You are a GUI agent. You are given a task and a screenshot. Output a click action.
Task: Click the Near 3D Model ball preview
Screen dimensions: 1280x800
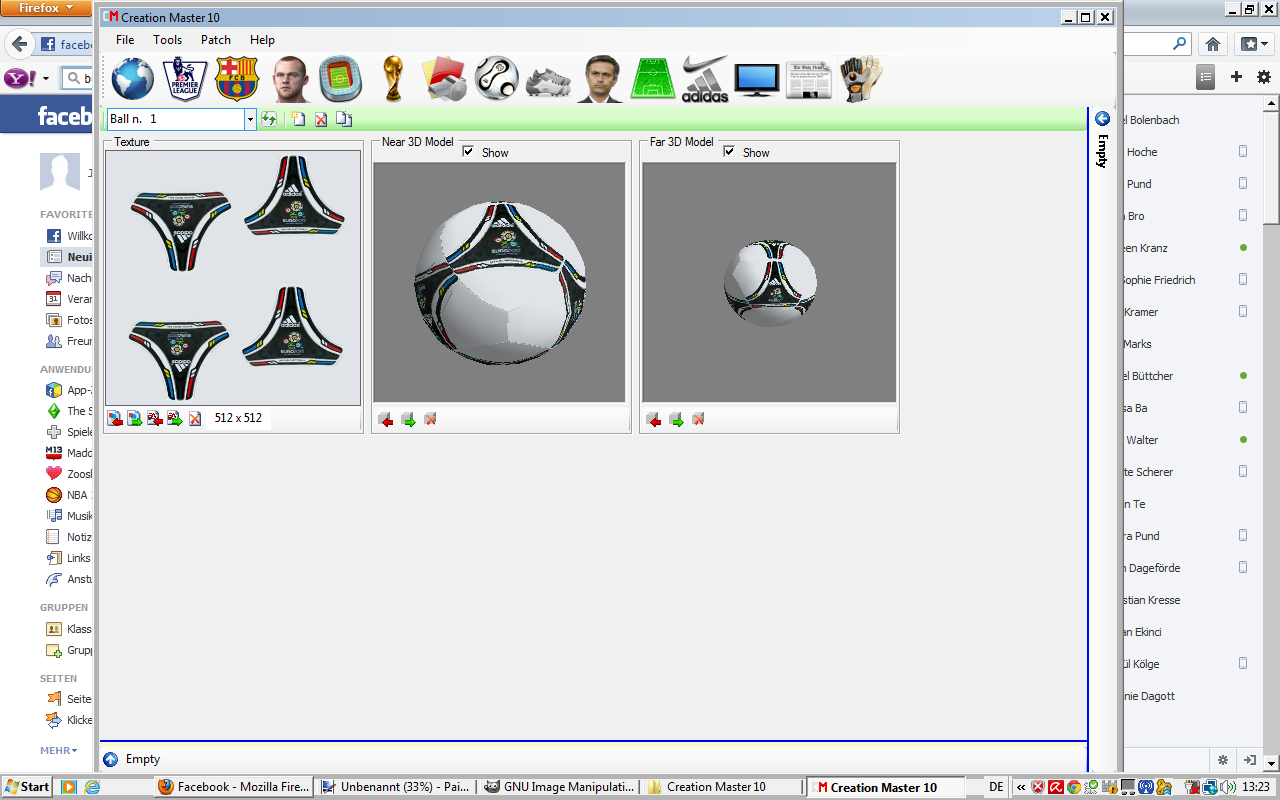tap(499, 283)
